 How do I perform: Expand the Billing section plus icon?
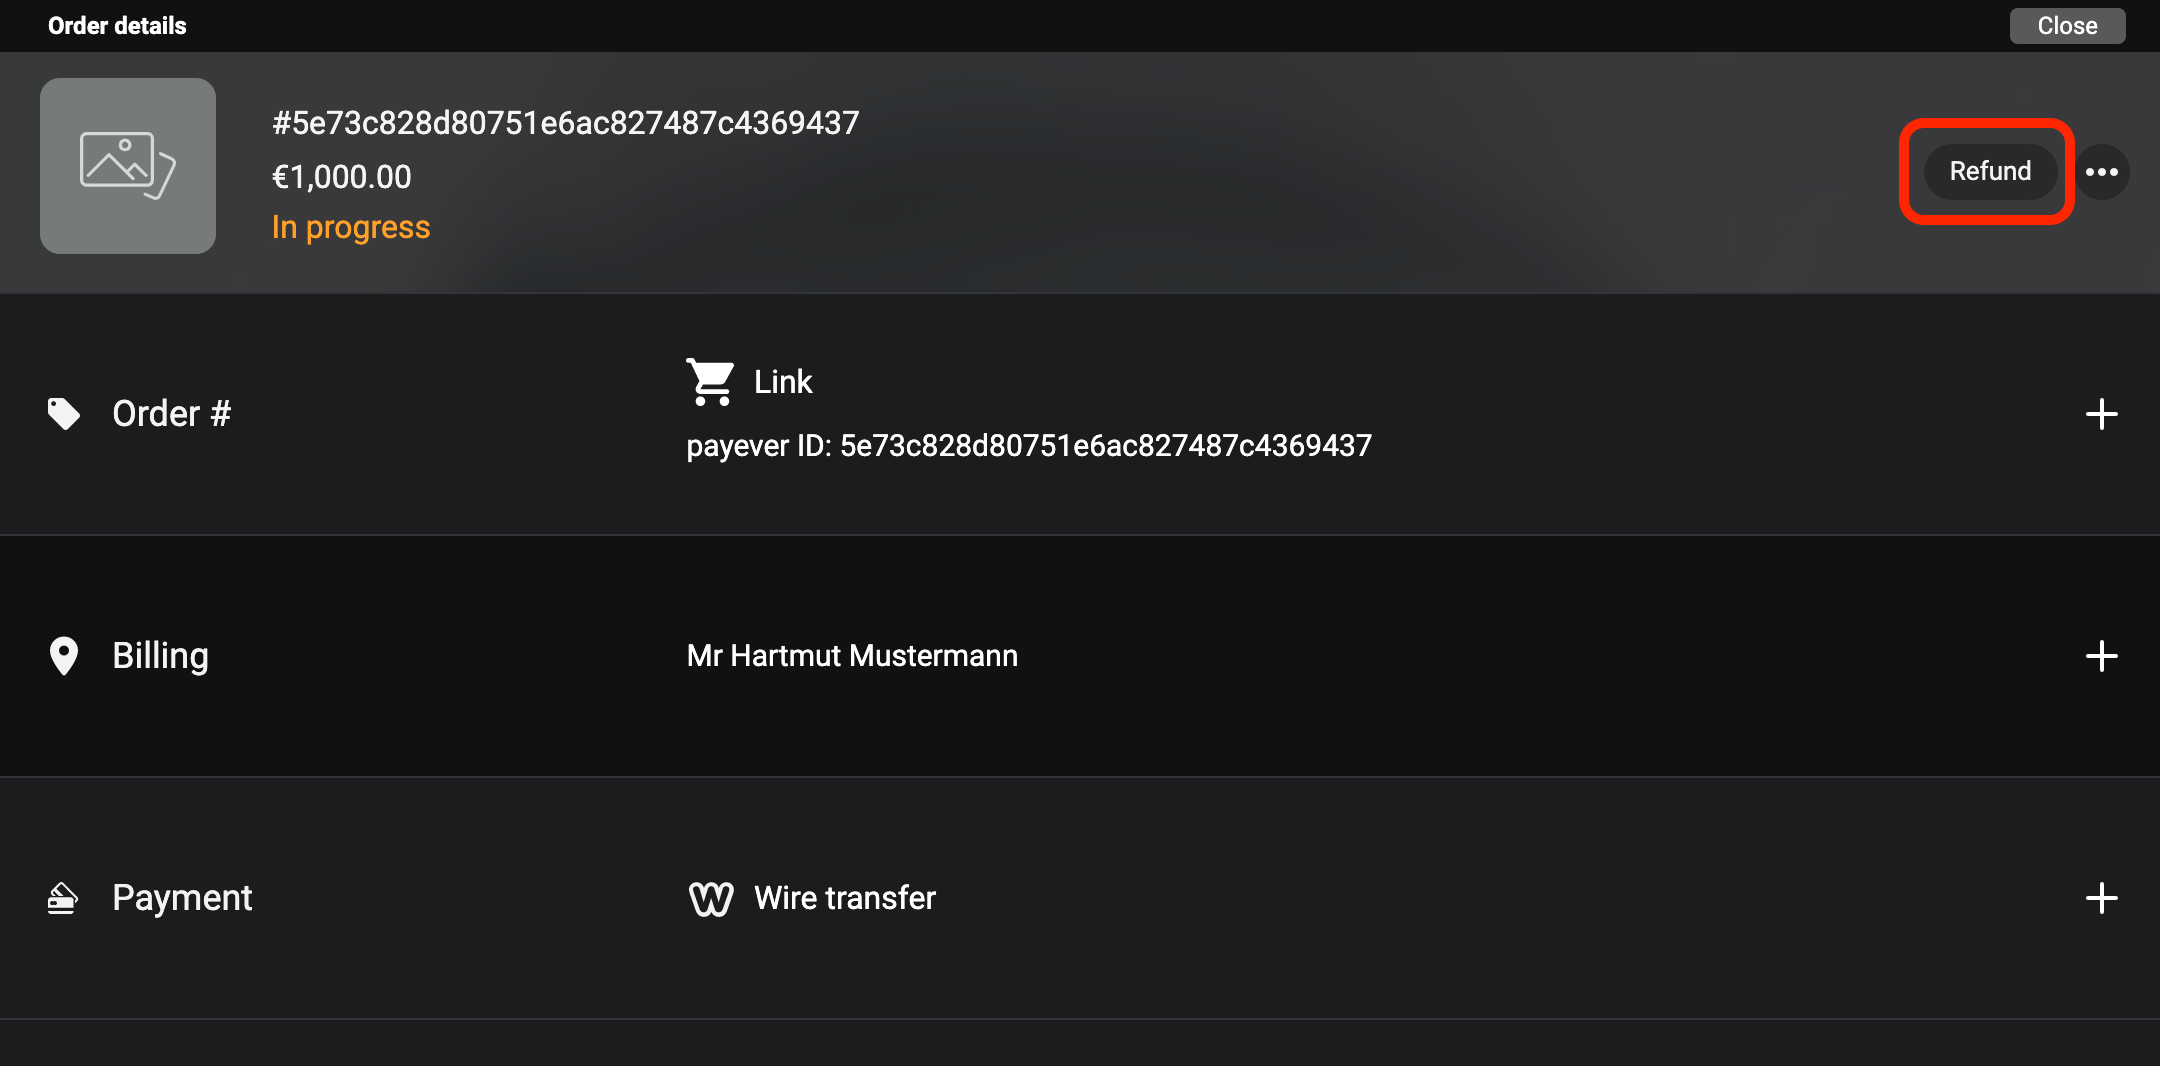point(2102,656)
